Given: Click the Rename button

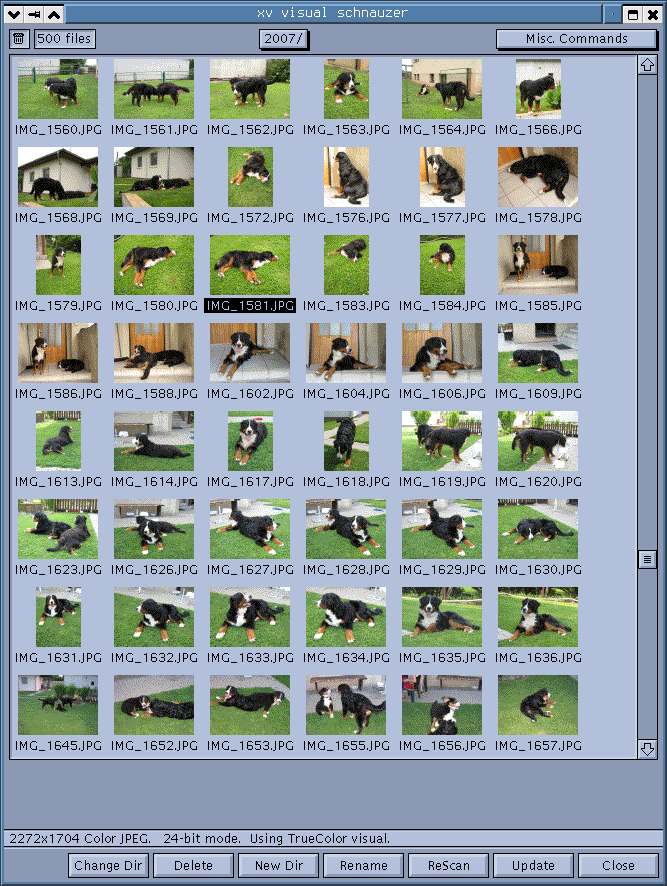Looking at the screenshot, I should click(x=363, y=865).
